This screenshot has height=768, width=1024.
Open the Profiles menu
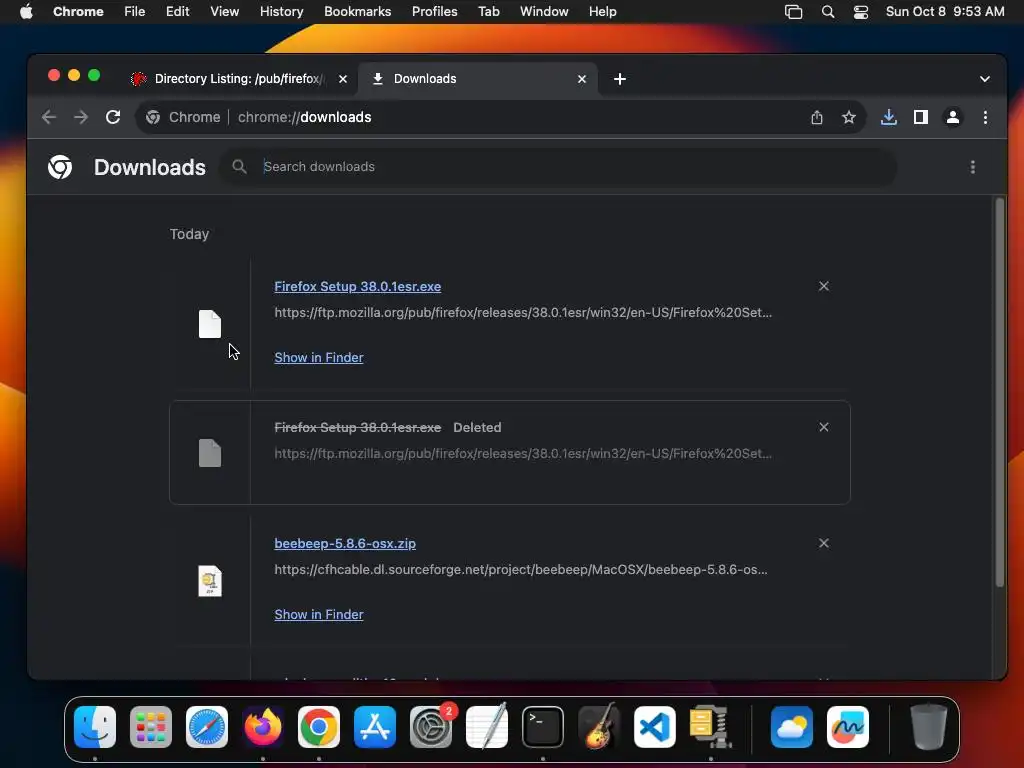pyautogui.click(x=434, y=11)
